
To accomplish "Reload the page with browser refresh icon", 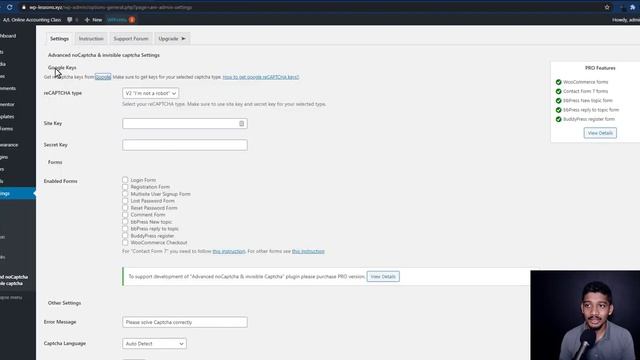I will tap(9, 7).
